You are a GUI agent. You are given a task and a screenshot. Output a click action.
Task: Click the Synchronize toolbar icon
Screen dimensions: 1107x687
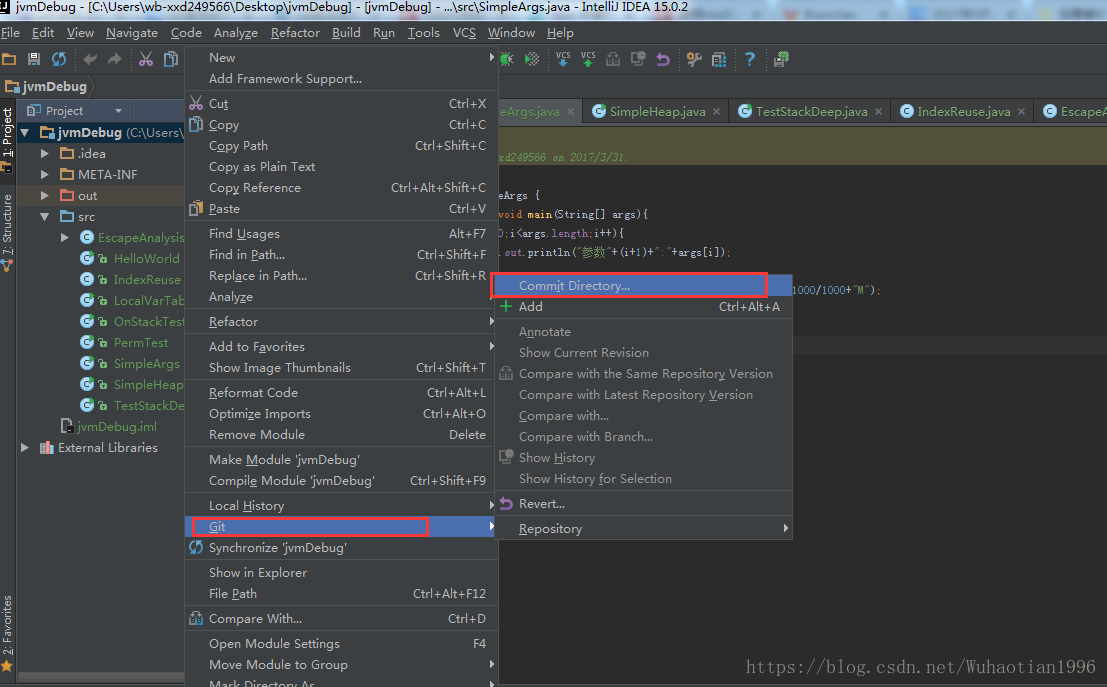pos(59,59)
